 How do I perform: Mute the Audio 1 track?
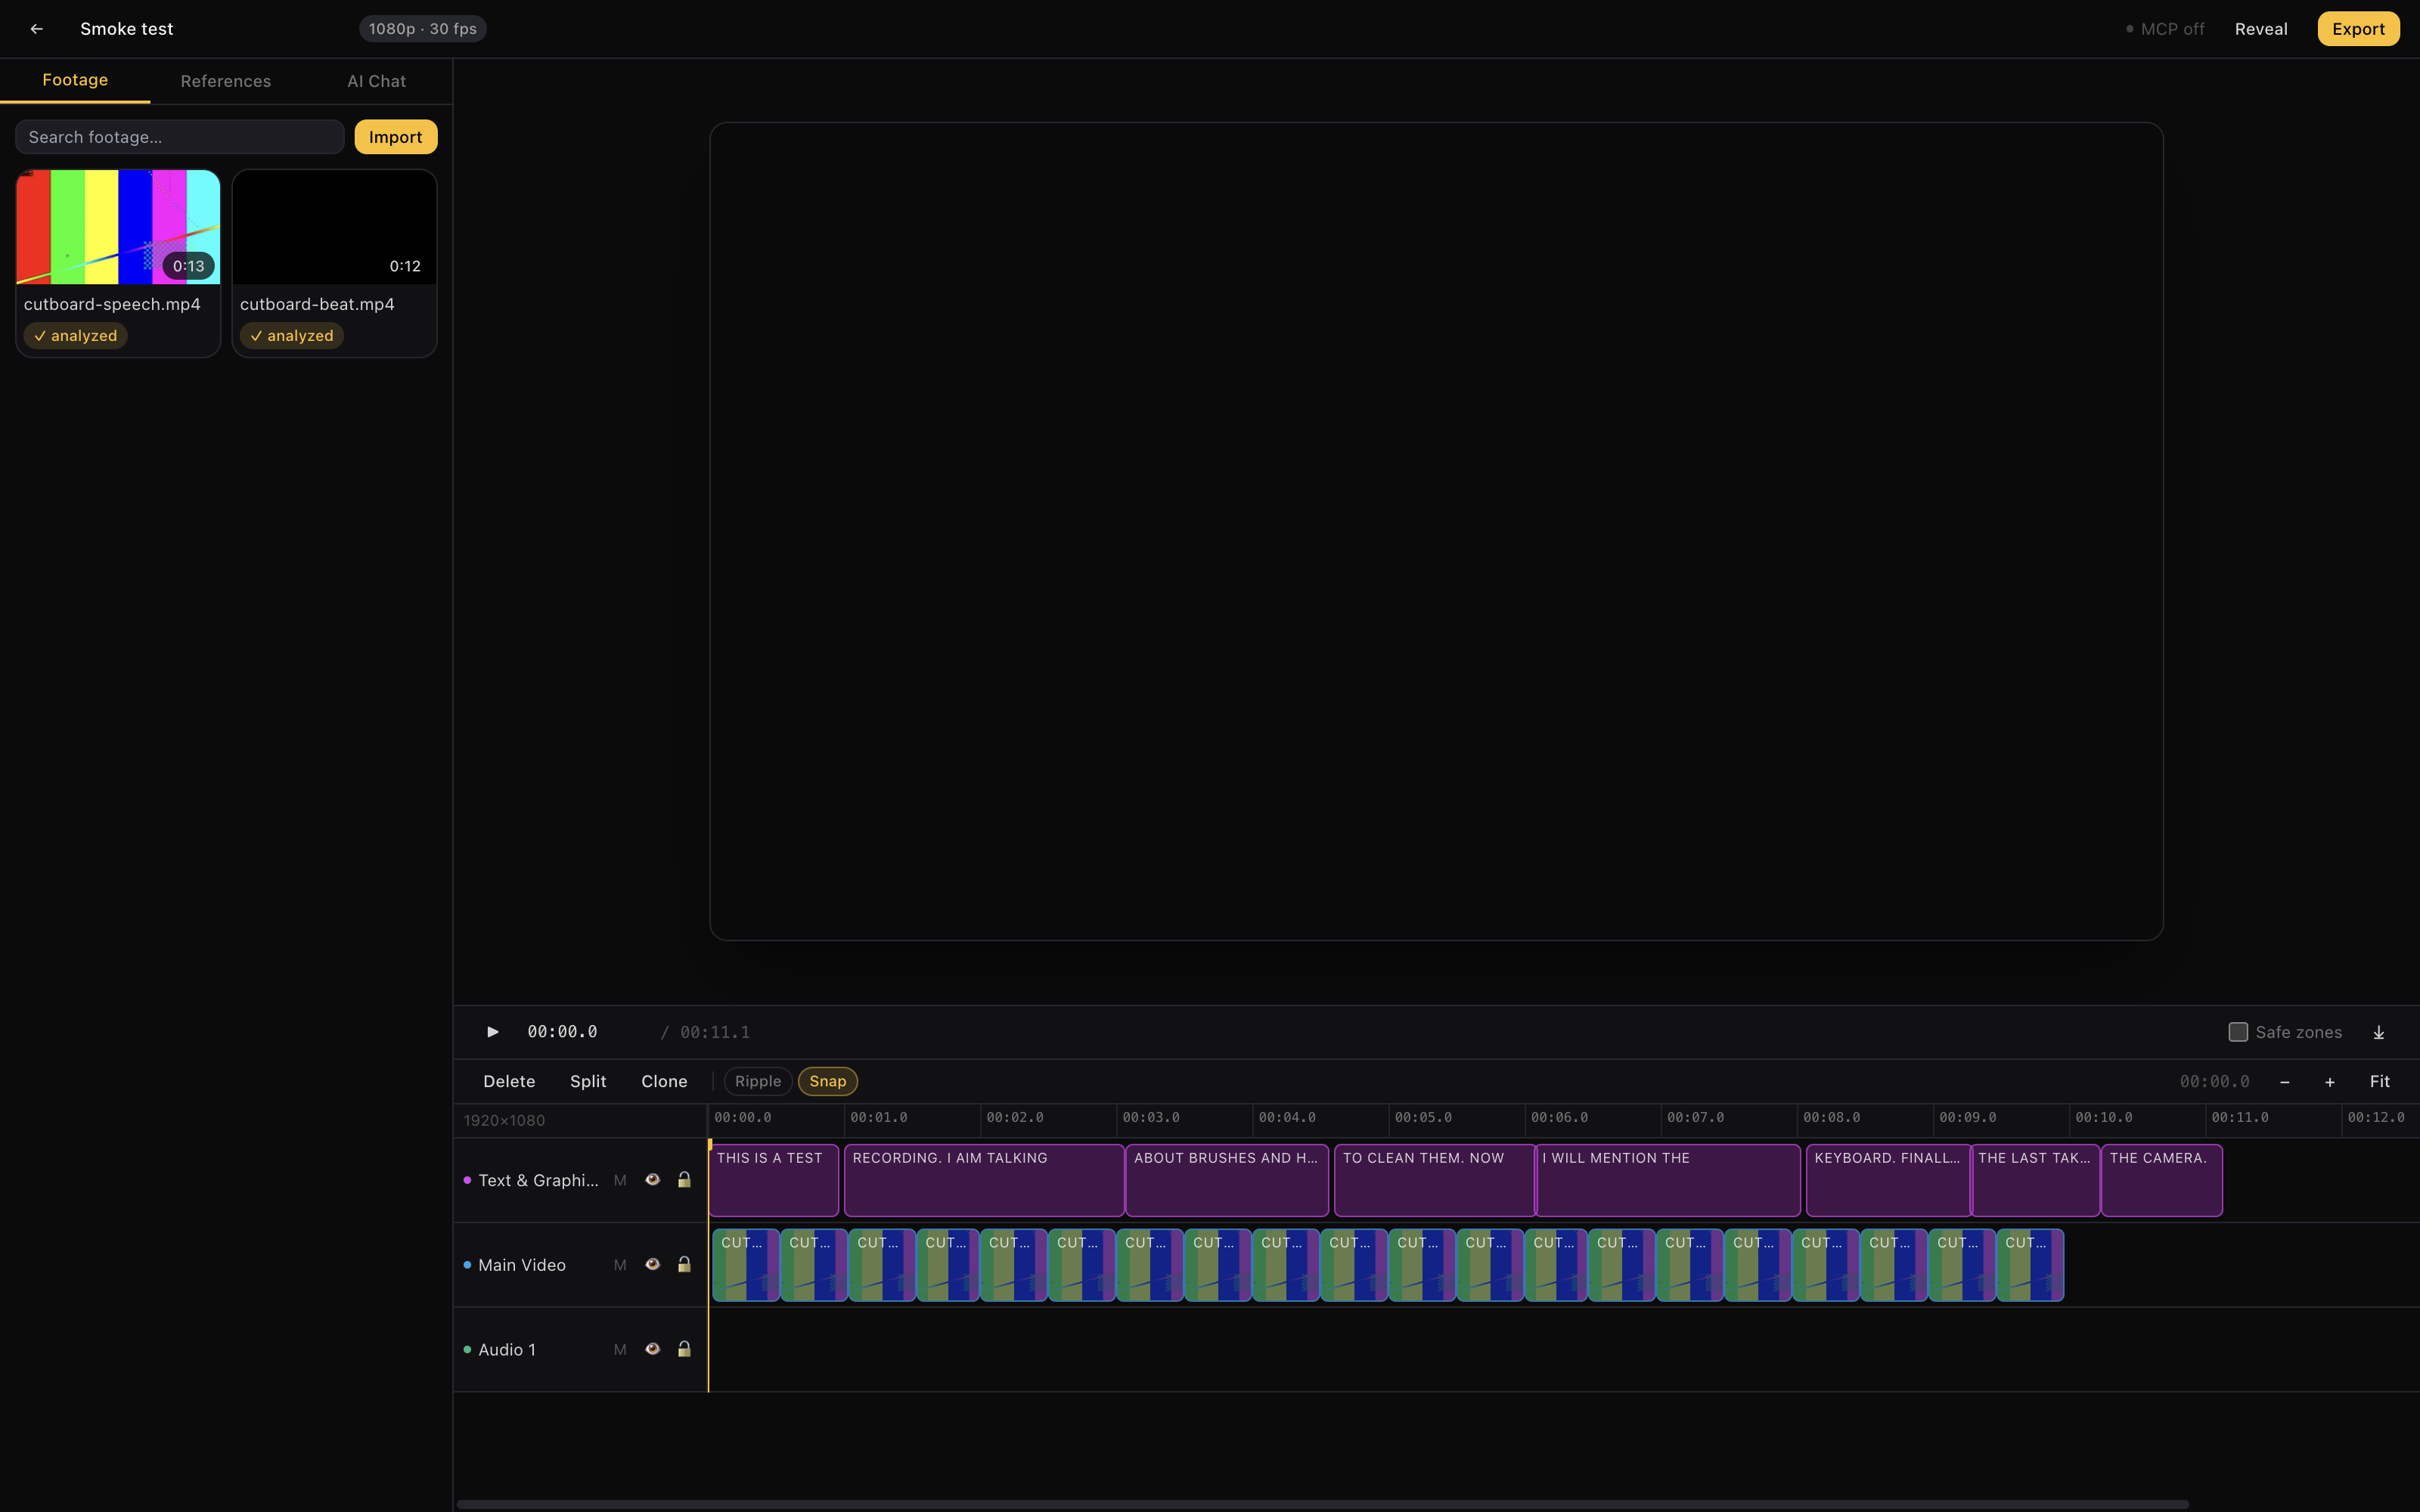(x=620, y=1350)
